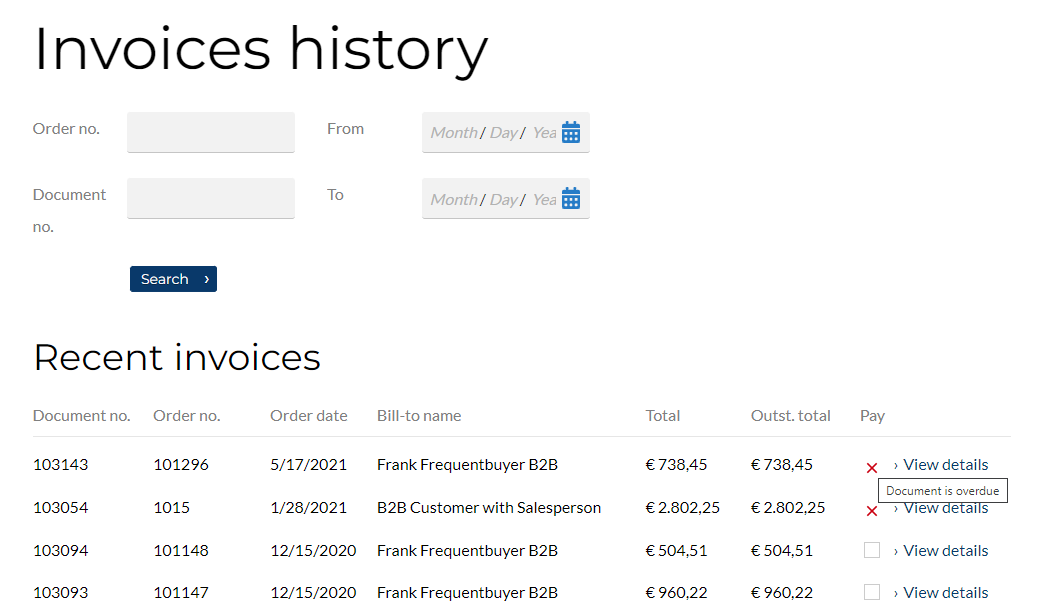Open the From date calendar picker

tap(571, 133)
